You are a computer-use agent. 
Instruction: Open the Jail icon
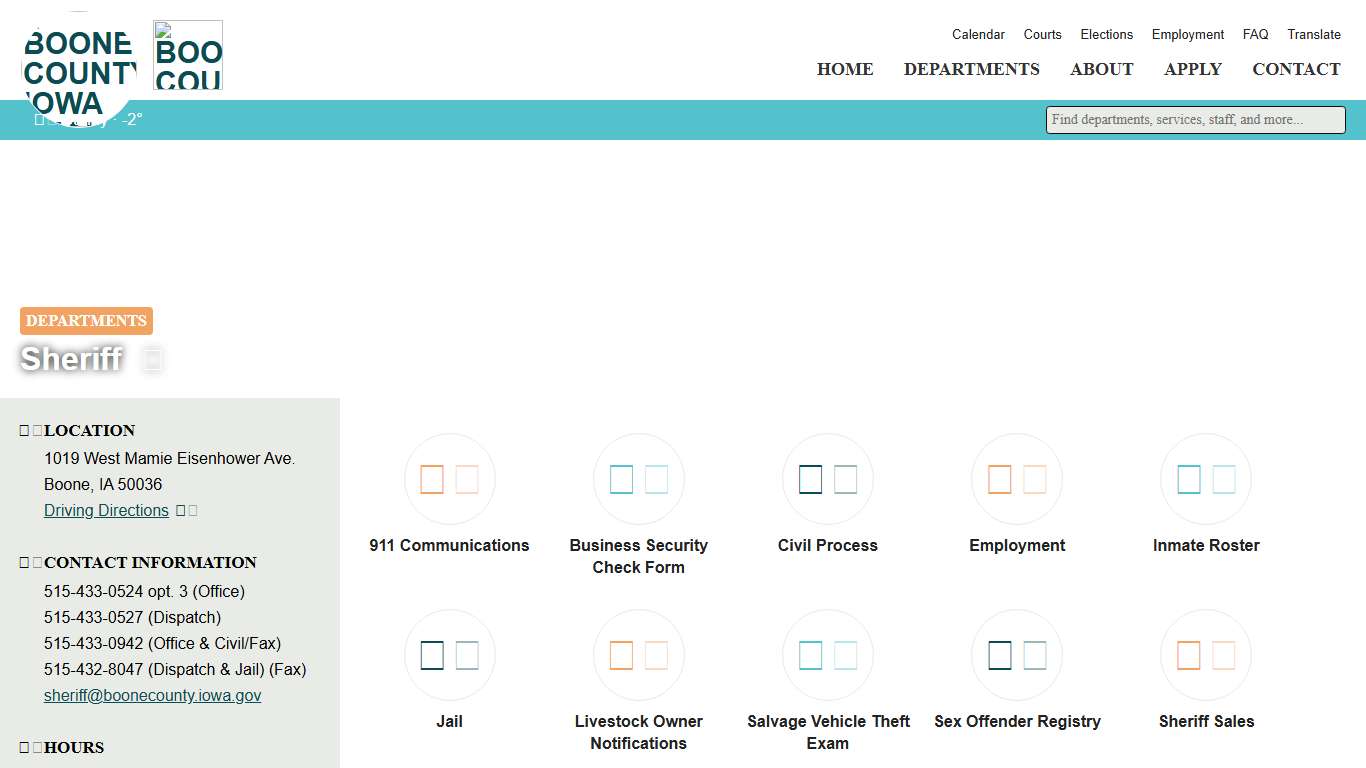pyautogui.click(x=449, y=656)
